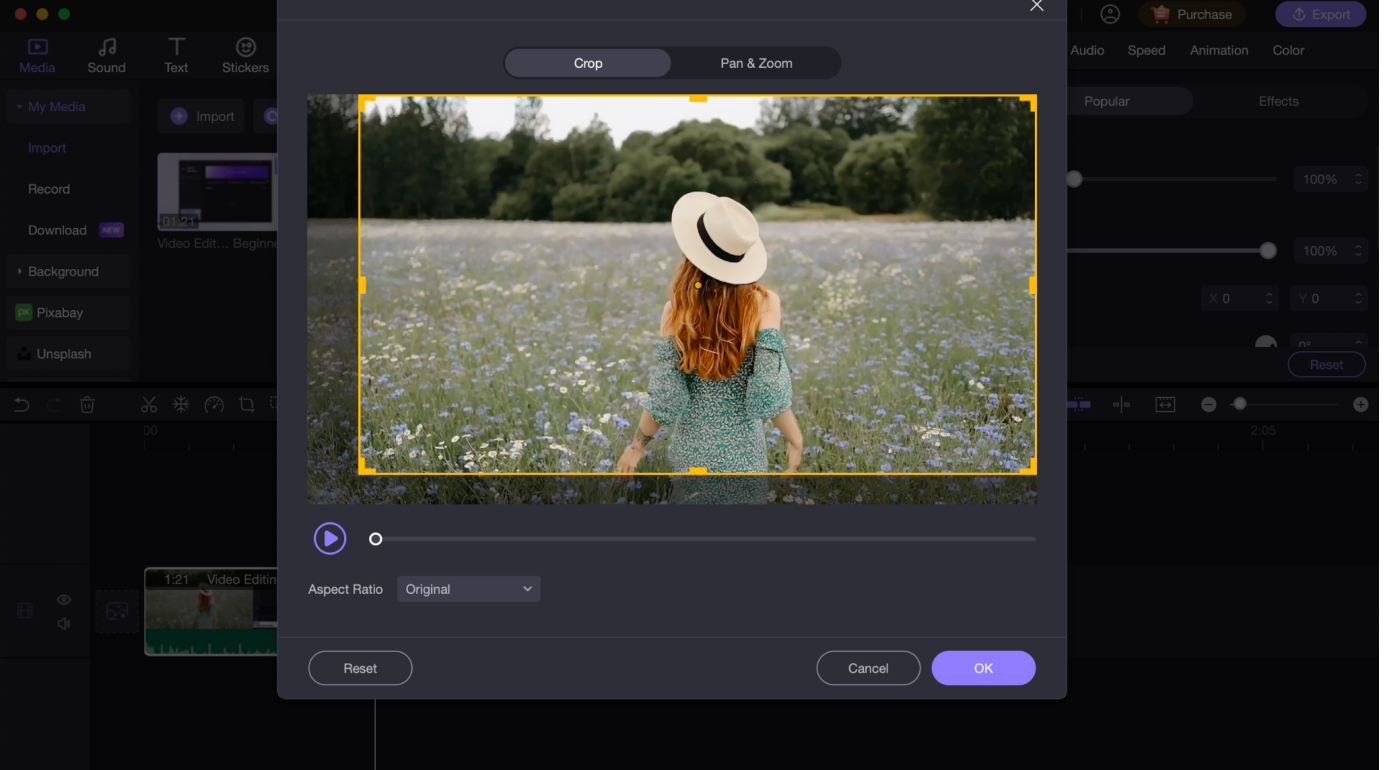
Task: Toggle video track visibility eye icon
Action: tap(64, 600)
